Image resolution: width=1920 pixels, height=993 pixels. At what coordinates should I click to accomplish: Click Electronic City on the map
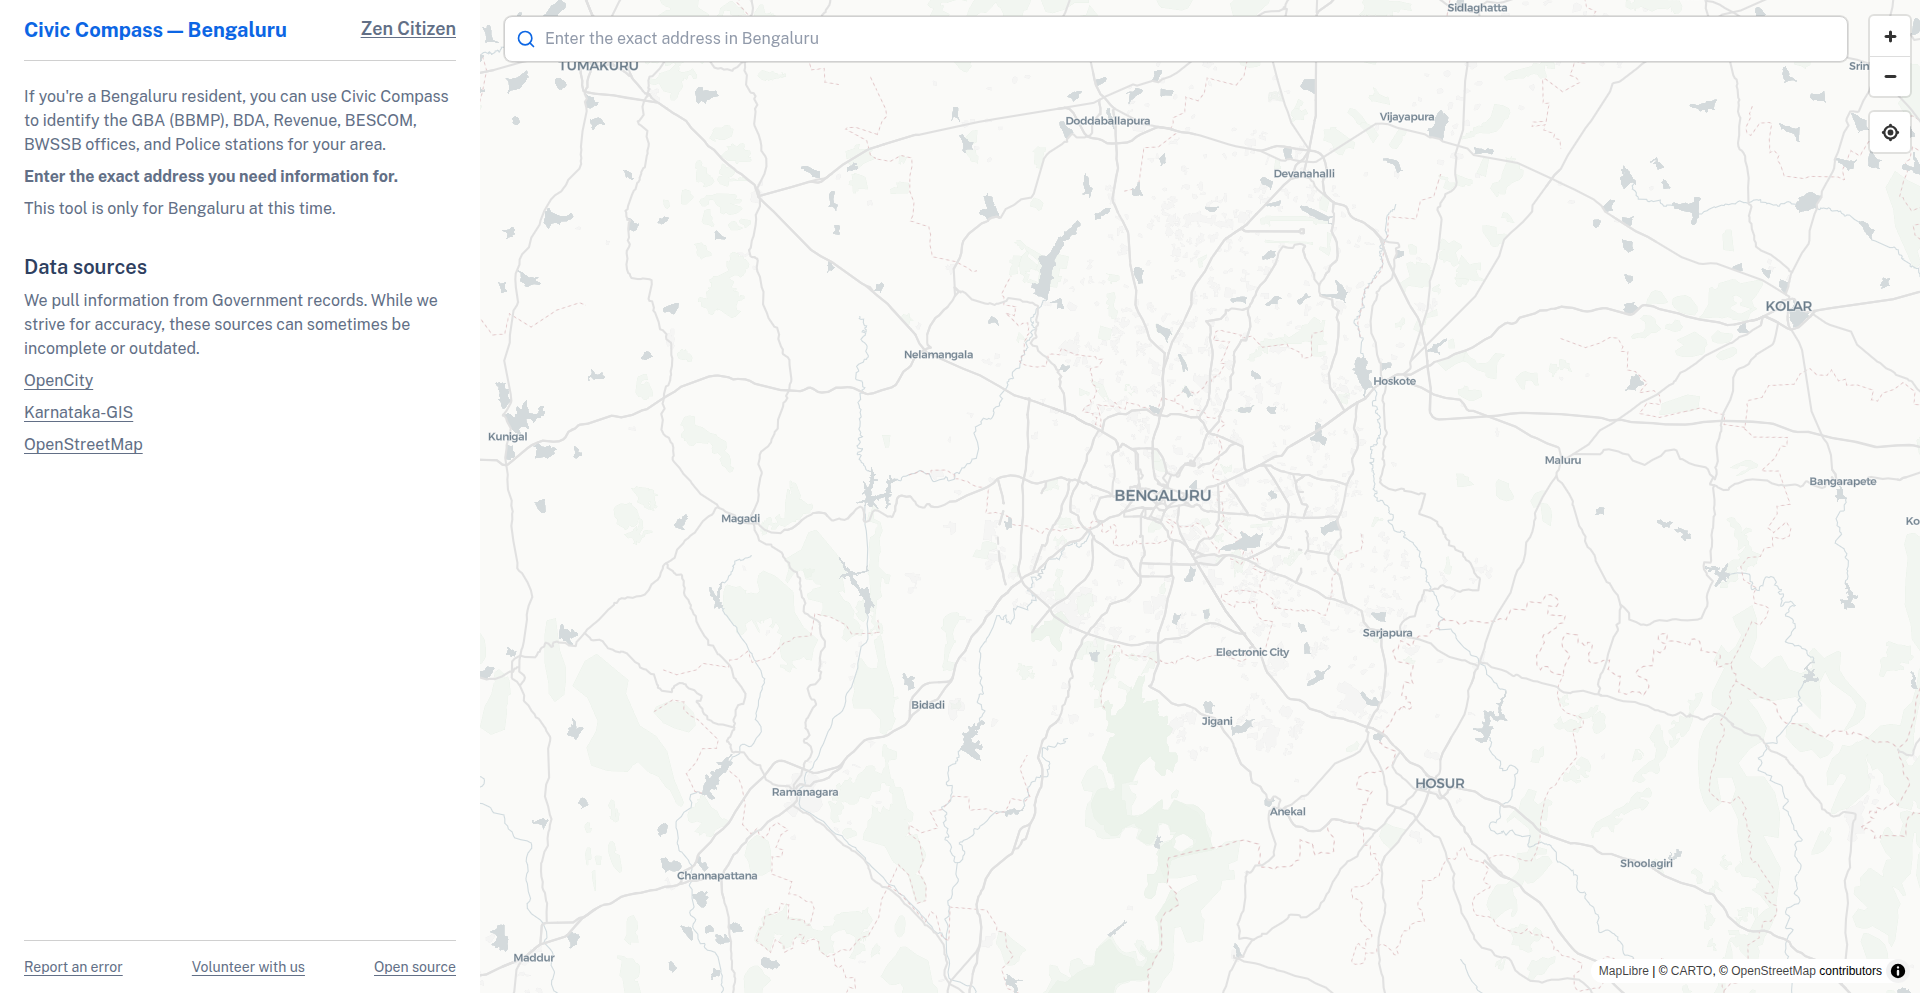[x=1252, y=652]
